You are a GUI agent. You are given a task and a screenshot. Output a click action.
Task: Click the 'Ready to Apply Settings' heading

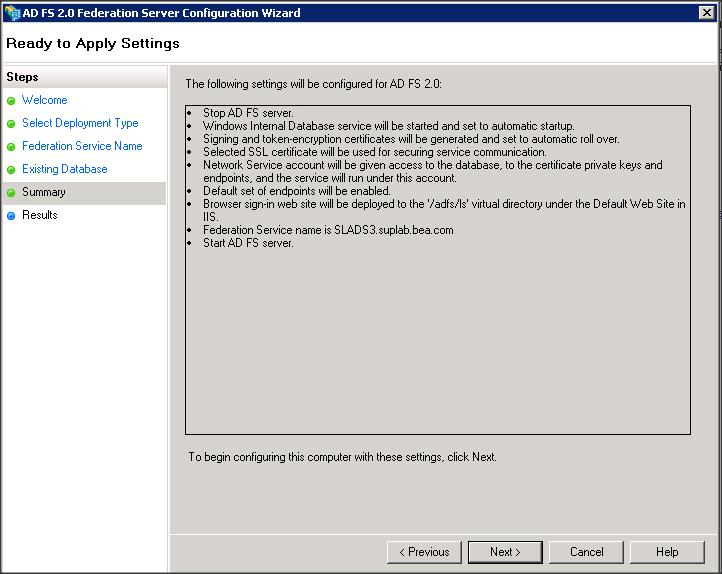[x=93, y=43]
